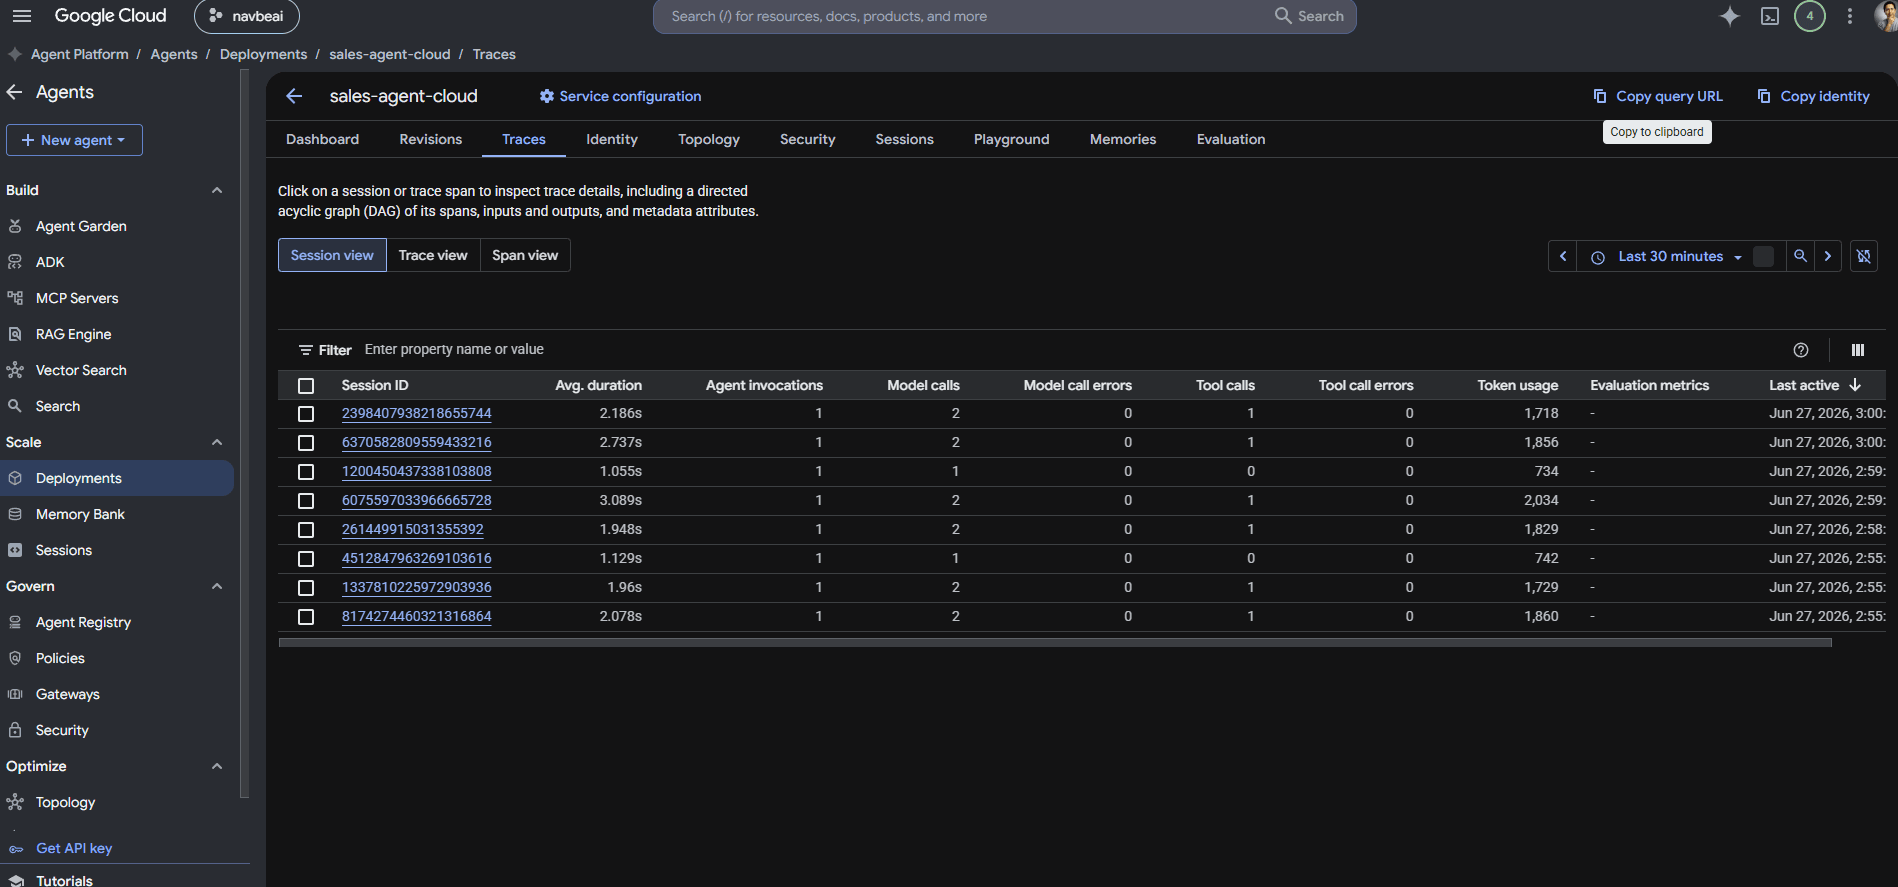The height and width of the screenshot is (887, 1898).
Task: Open Gateways in sidebar
Action: 67,694
